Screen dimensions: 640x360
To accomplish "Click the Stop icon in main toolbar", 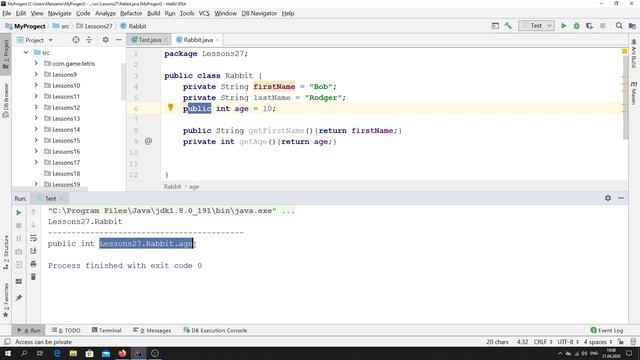I will click(x=602, y=26).
